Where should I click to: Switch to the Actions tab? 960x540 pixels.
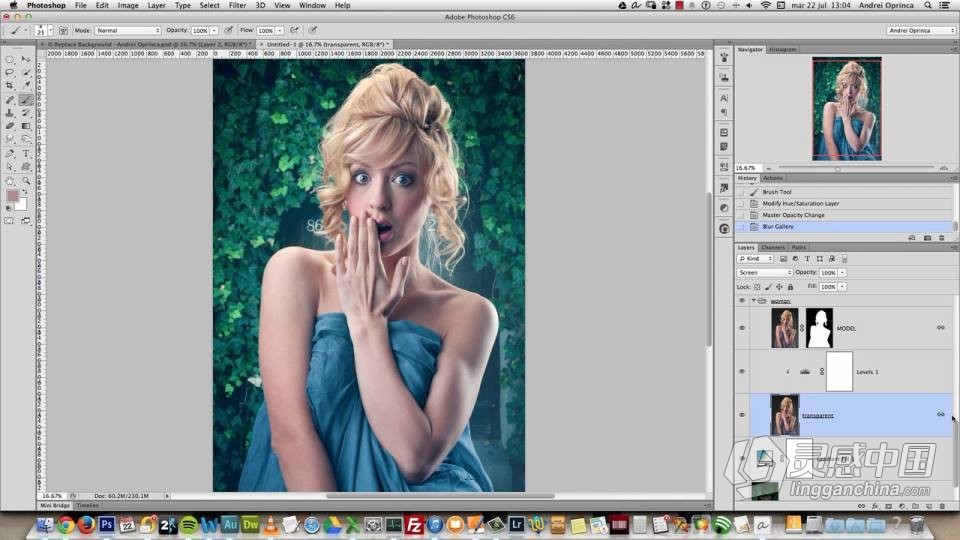click(773, 178)
